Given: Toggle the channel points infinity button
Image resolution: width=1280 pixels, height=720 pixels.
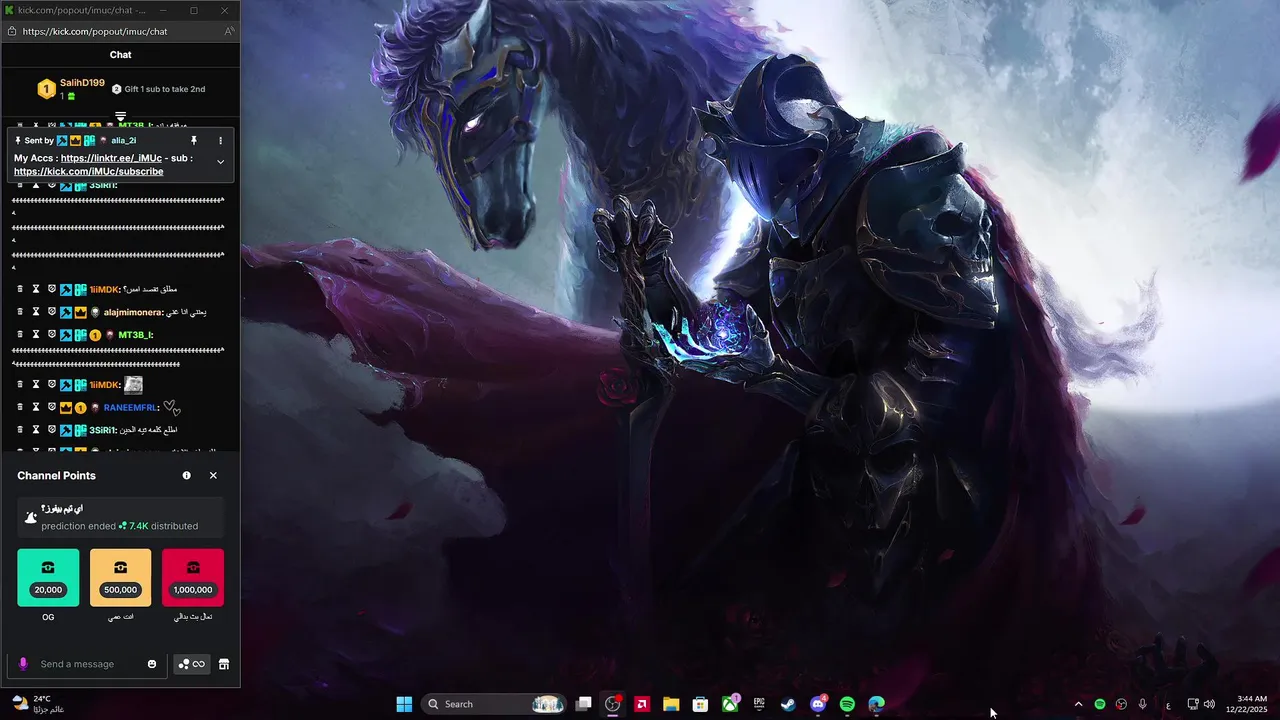Looking at the screenshot, I should pos(191,664).
